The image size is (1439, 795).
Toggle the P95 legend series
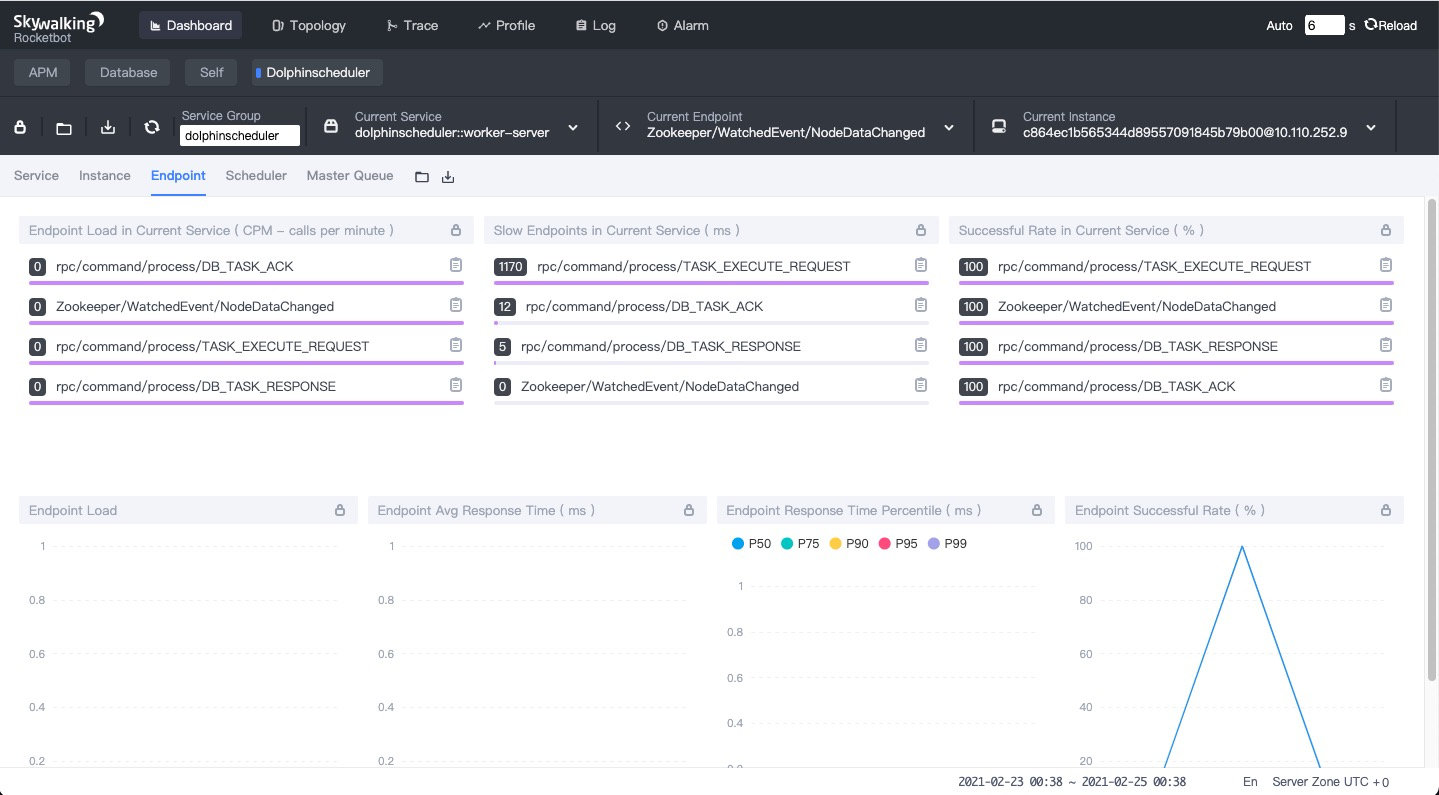pyautogui.click(x=897, y=544)
